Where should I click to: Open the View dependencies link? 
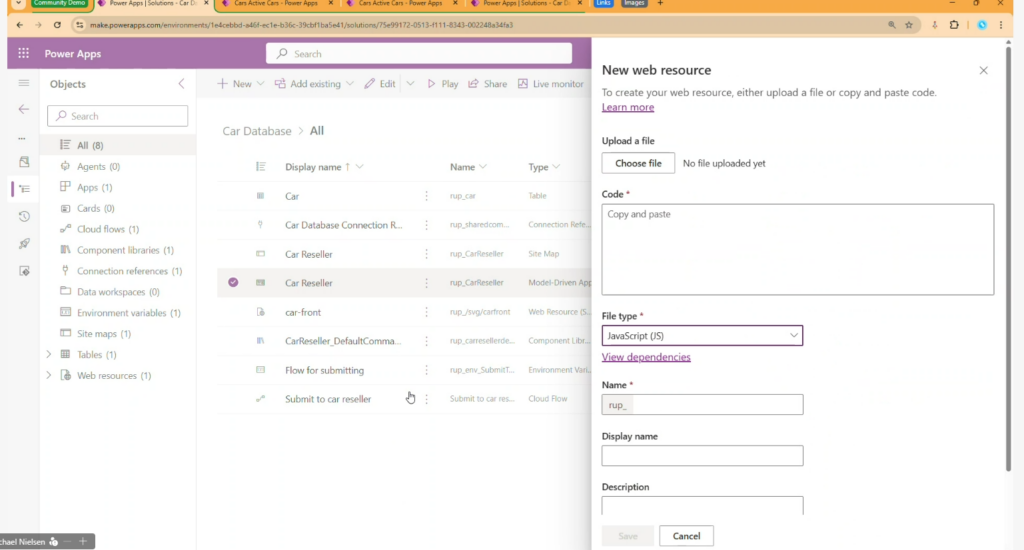[645, 357]
